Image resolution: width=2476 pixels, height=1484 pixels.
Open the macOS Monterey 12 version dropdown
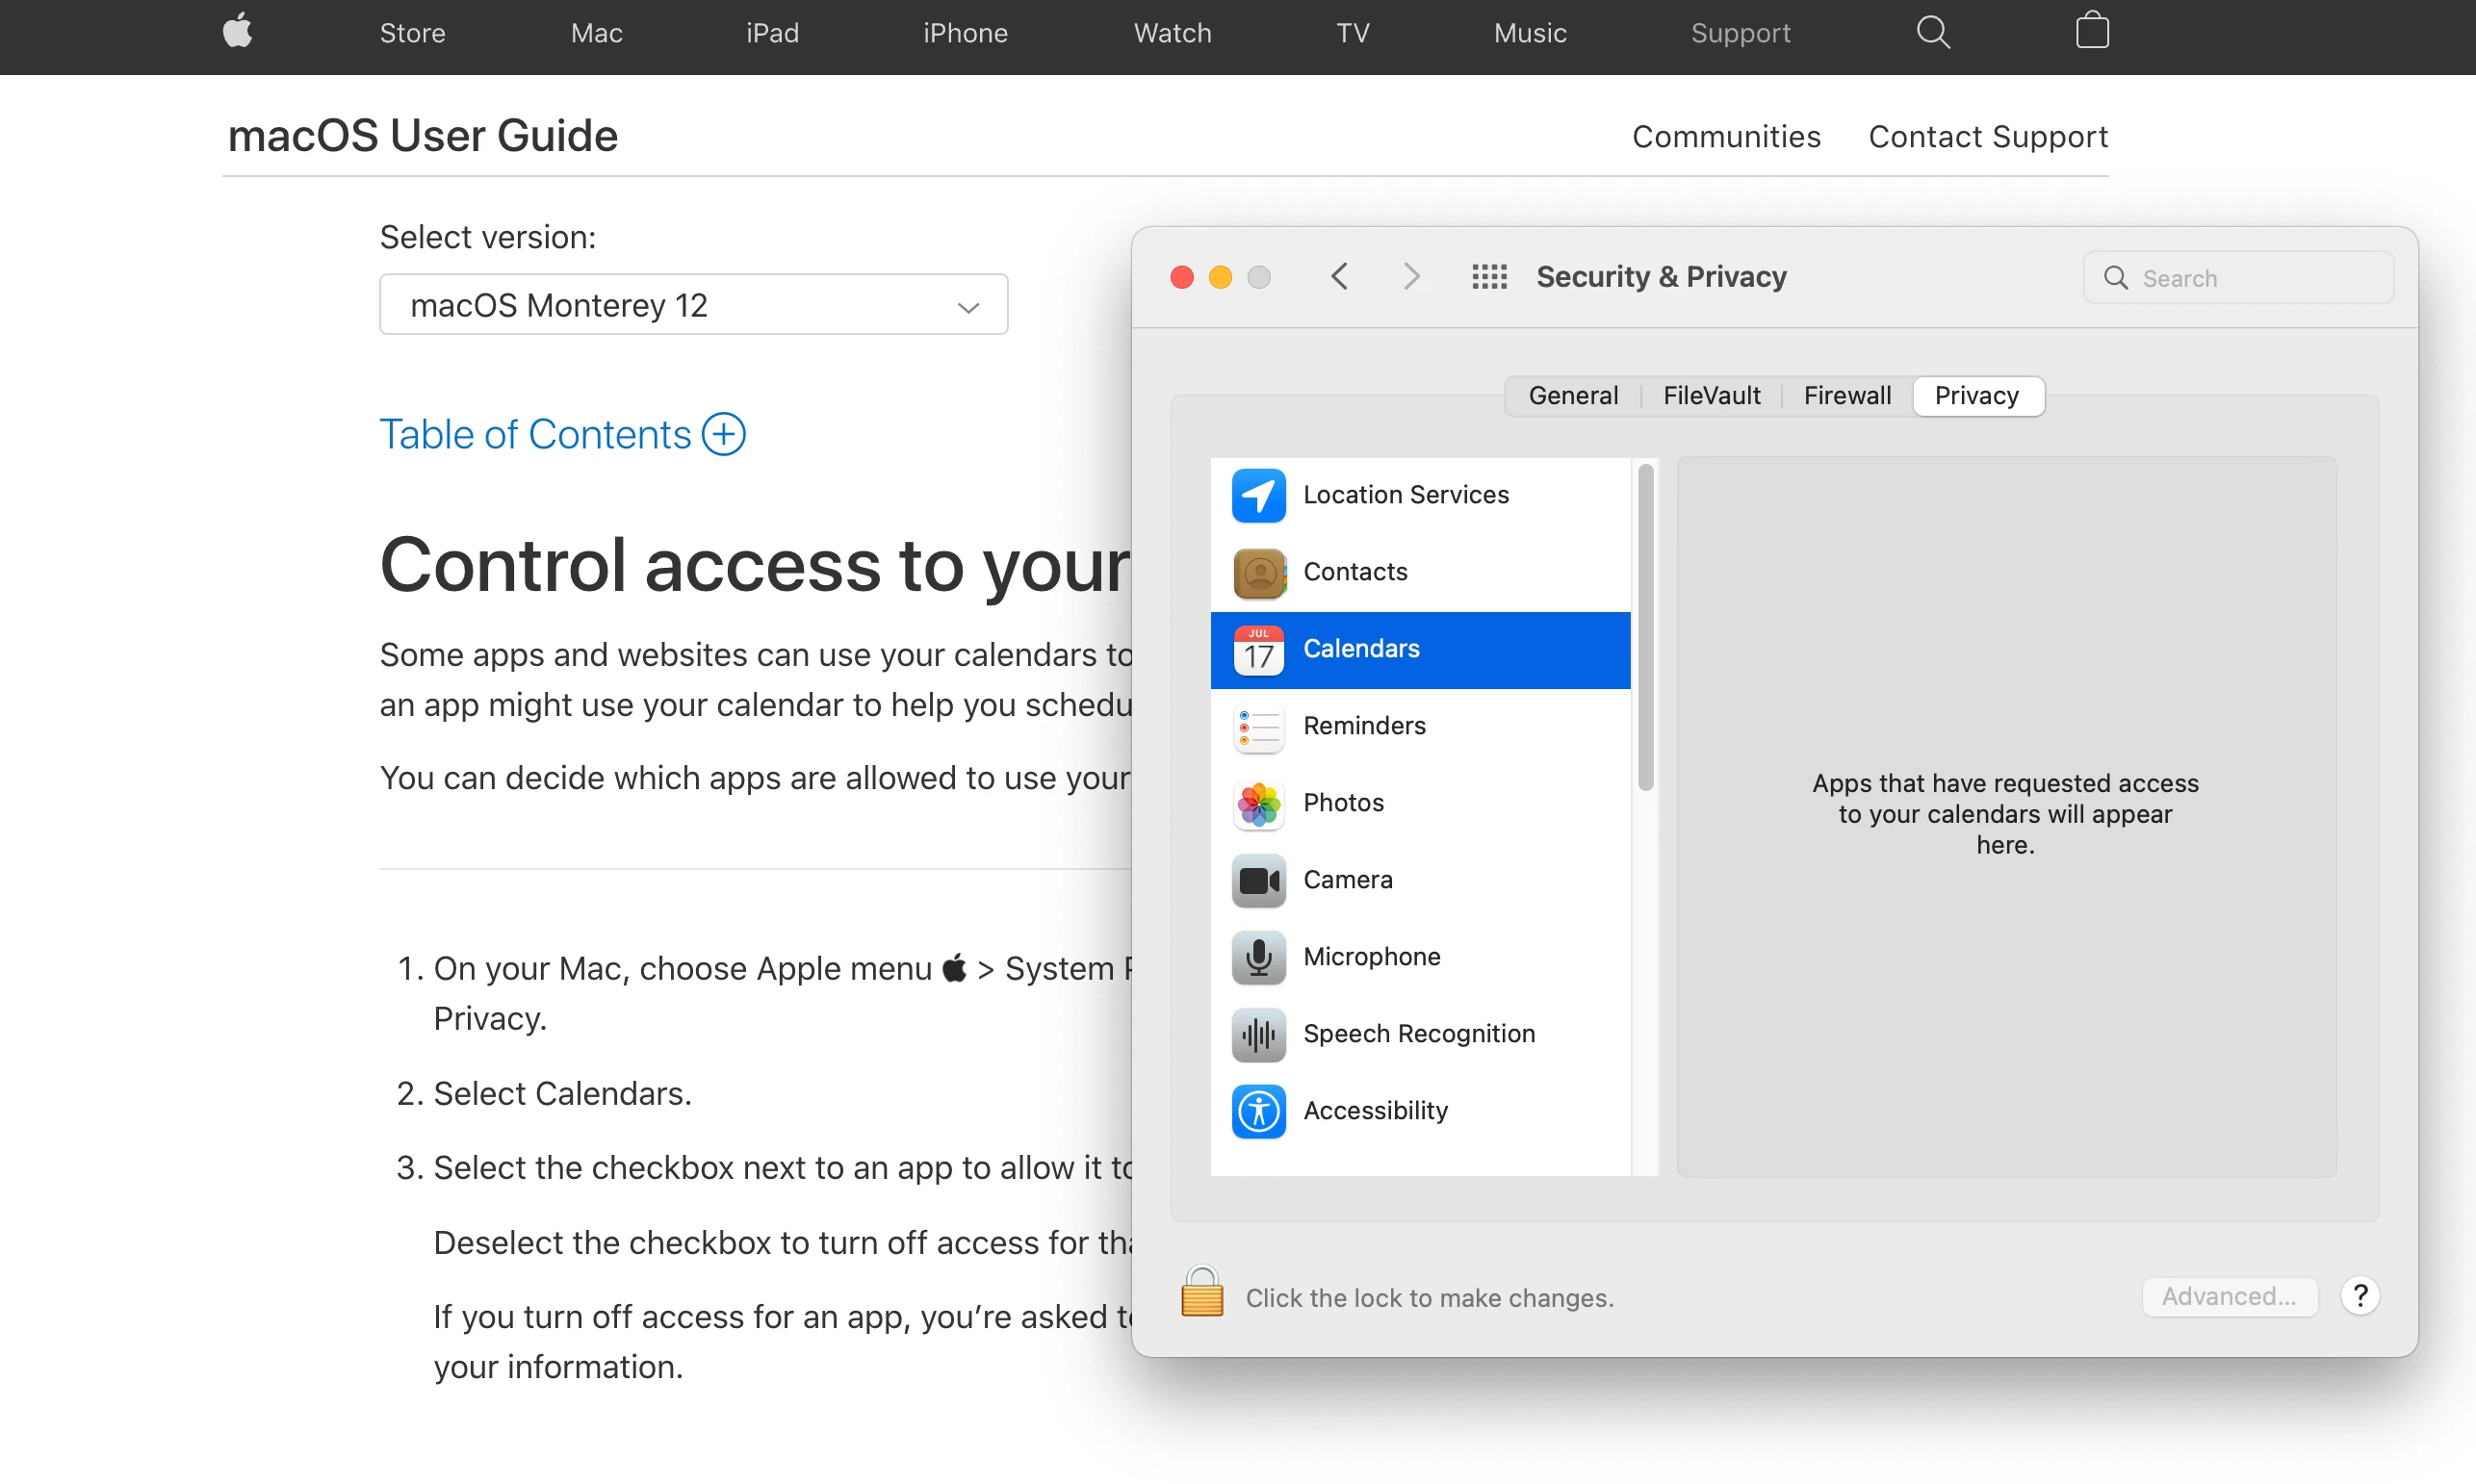[693, 305]
